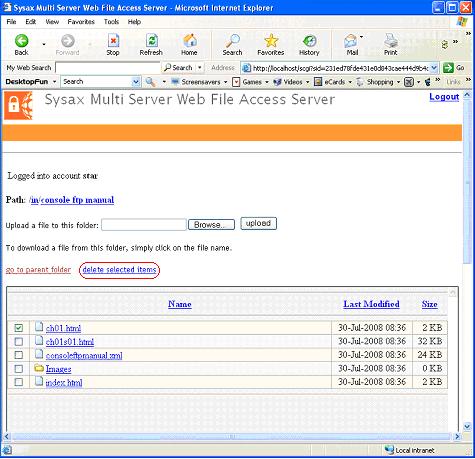Sort by the Name column header
The width and height of the screenshot is (475, 459).
[x=180, y=304]
